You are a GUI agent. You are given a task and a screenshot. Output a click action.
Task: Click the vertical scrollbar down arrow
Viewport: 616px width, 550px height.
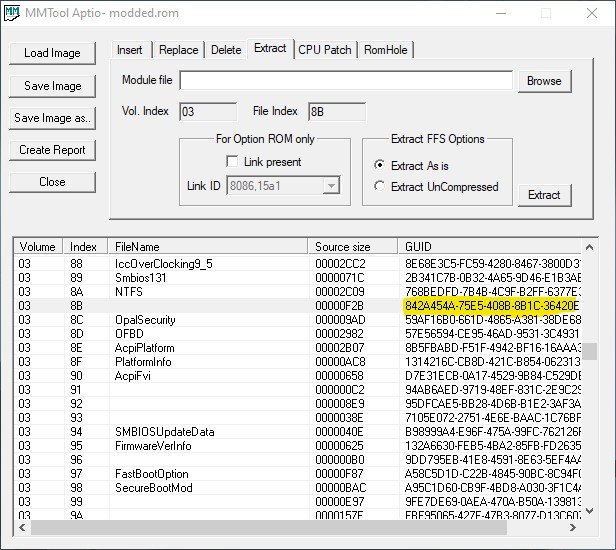coord(589,511)
